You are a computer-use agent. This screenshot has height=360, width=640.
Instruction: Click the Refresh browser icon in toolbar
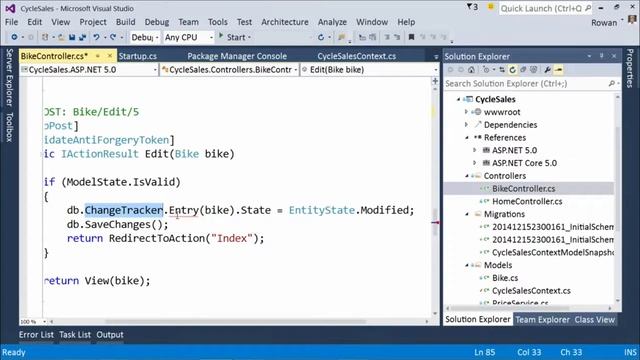[321, 37]
